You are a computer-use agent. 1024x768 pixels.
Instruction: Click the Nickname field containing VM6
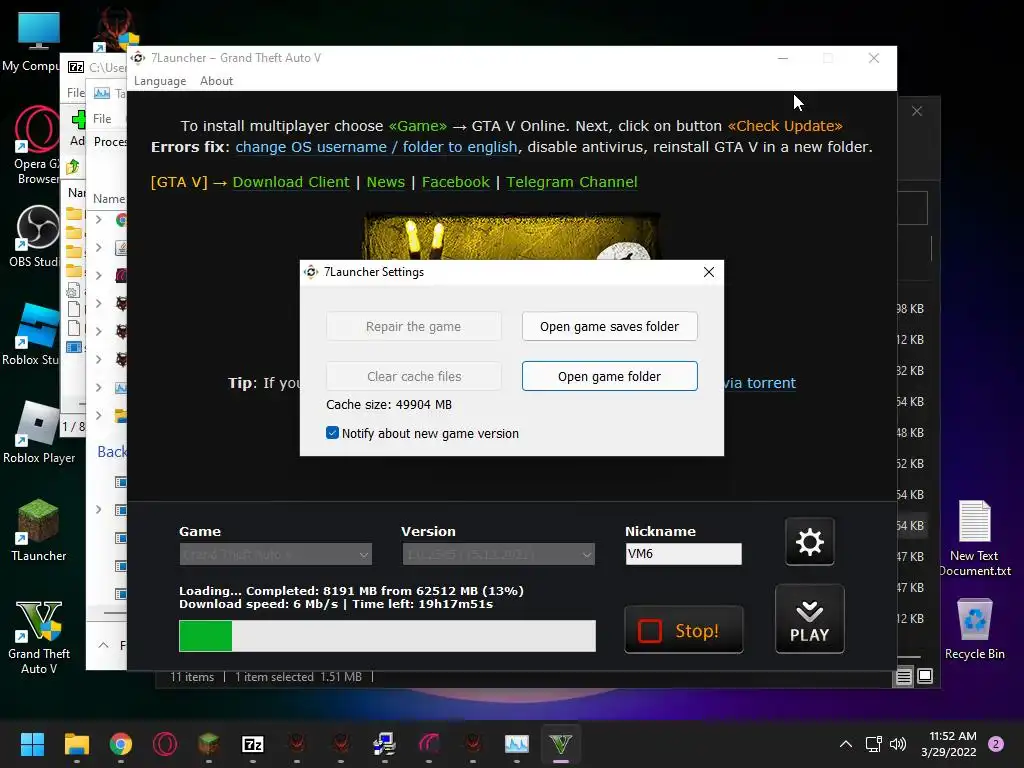tap(683, 554)
